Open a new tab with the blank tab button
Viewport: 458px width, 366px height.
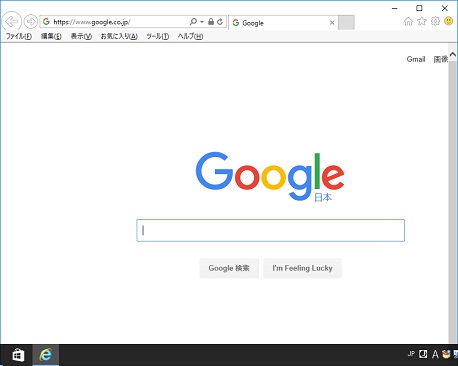pos(346,23)
